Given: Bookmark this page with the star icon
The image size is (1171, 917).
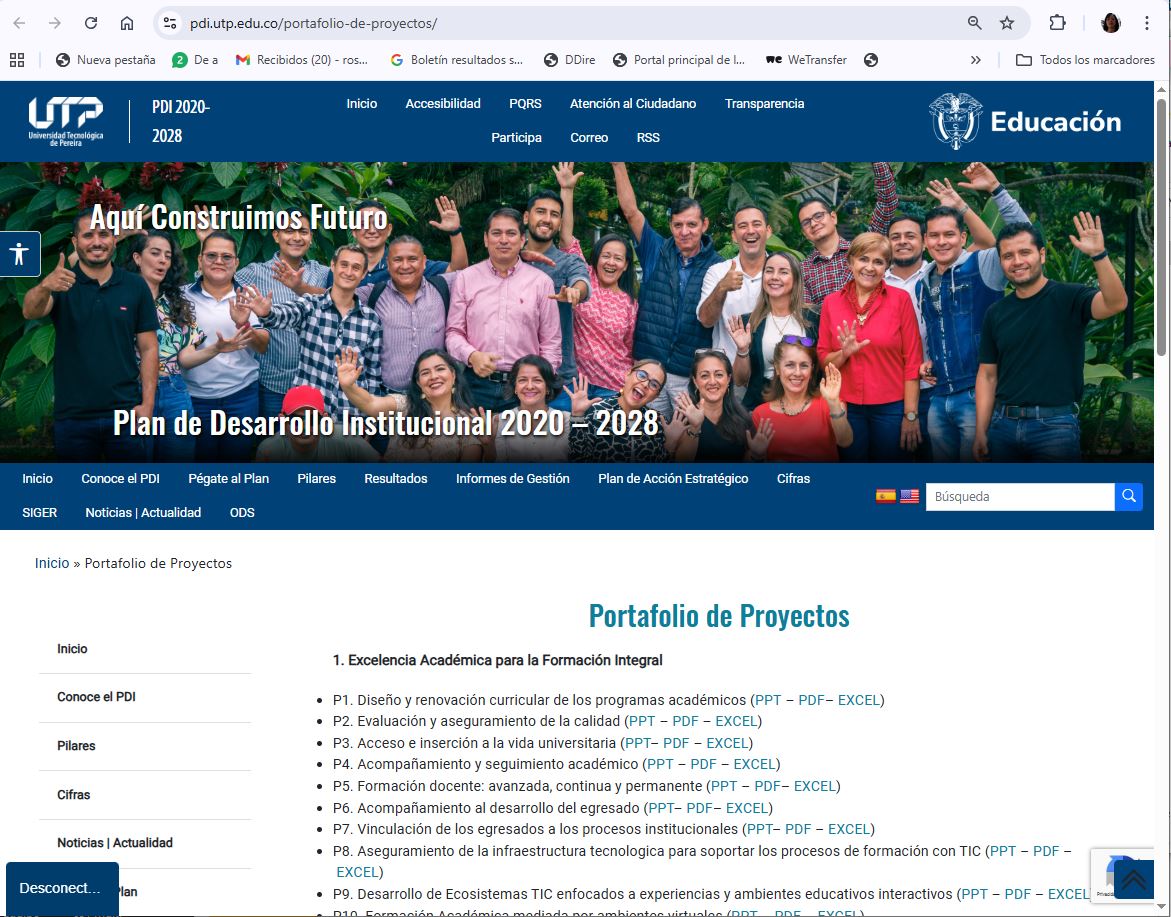Looking at the screenshot, I should click(1007, 23).
